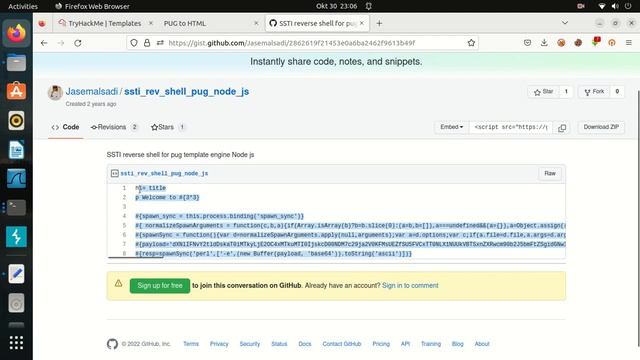Open the lightning bolt app in the dock
Image resolution: width=640 pixels, height=360 pixels.
point(16,237)
